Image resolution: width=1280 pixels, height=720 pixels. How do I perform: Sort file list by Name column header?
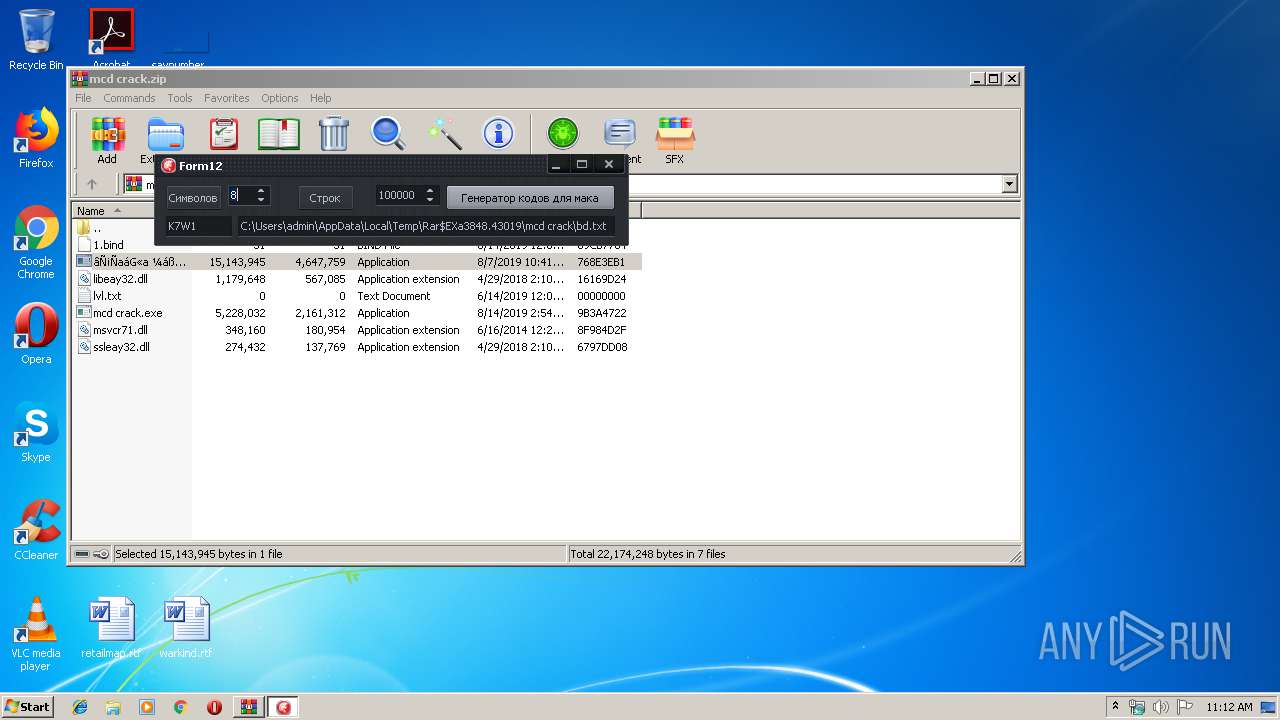click(133, 210)
